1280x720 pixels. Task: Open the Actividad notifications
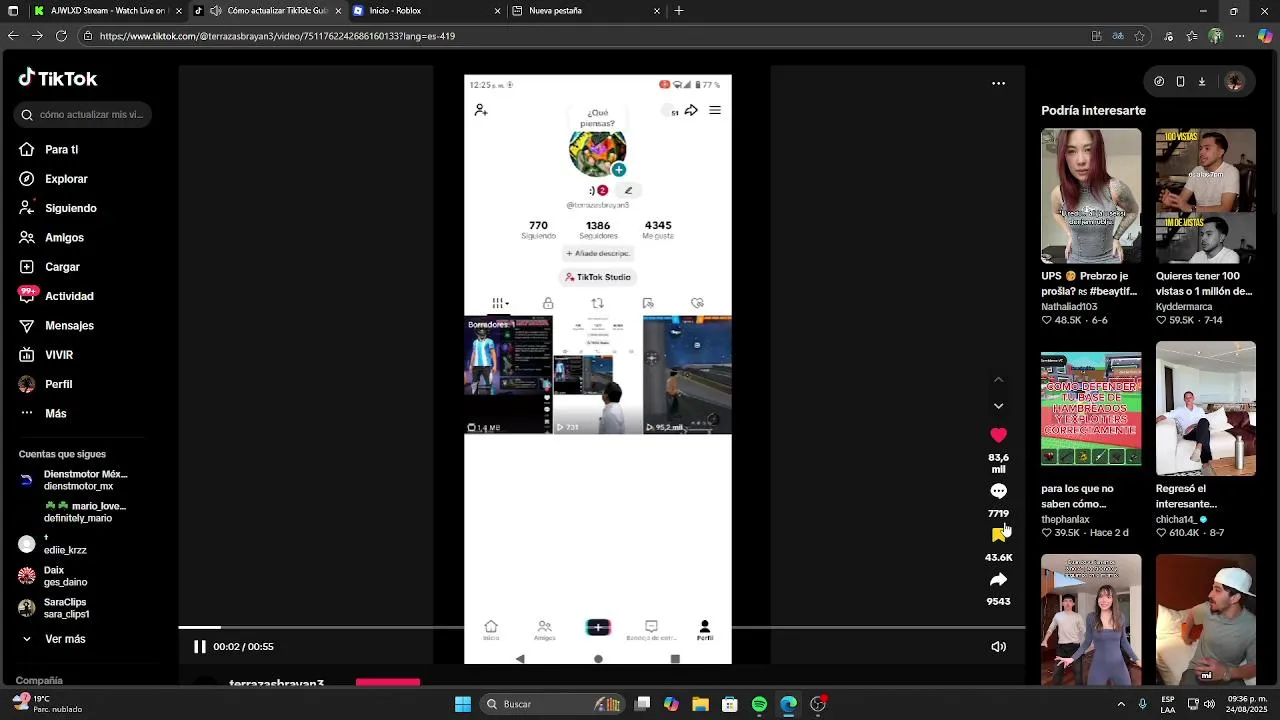coord(57,296)
